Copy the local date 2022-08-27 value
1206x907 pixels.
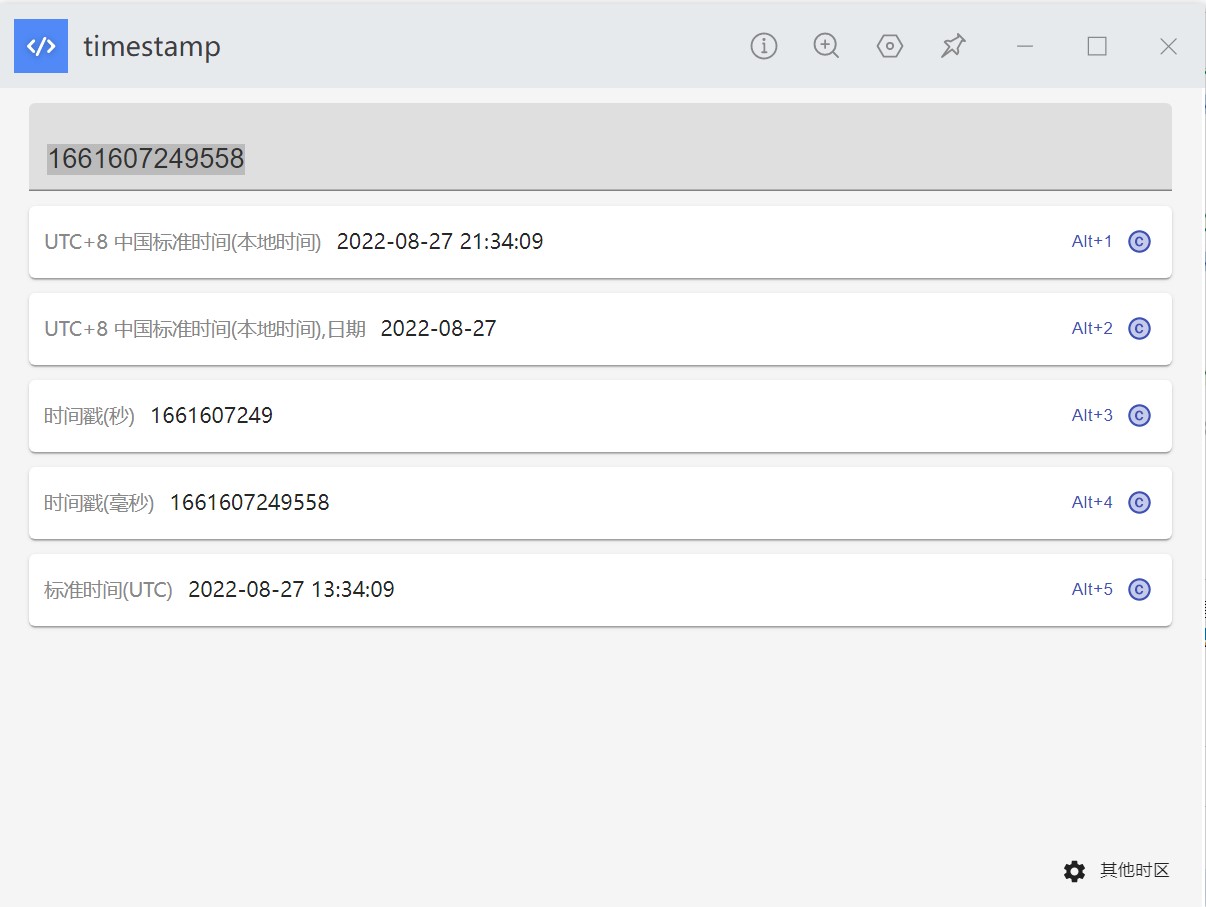1139,329
